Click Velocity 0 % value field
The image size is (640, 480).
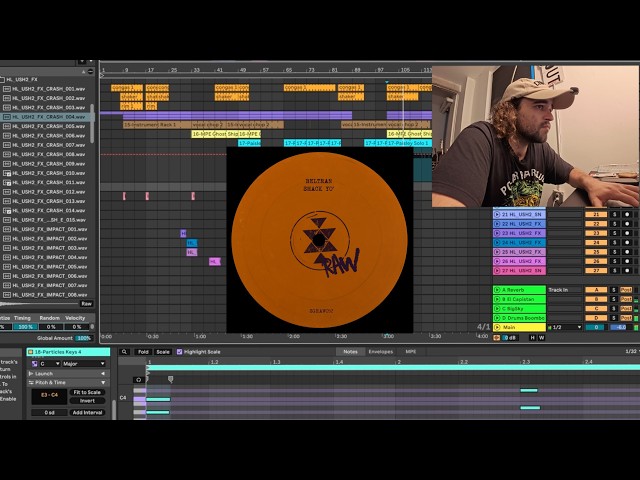[77, 327]
